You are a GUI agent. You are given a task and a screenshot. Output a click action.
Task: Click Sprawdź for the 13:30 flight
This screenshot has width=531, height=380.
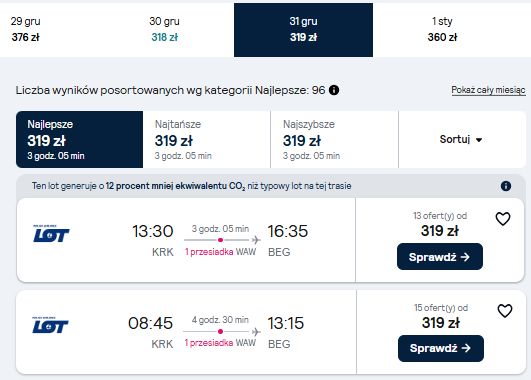pos(440,257)
